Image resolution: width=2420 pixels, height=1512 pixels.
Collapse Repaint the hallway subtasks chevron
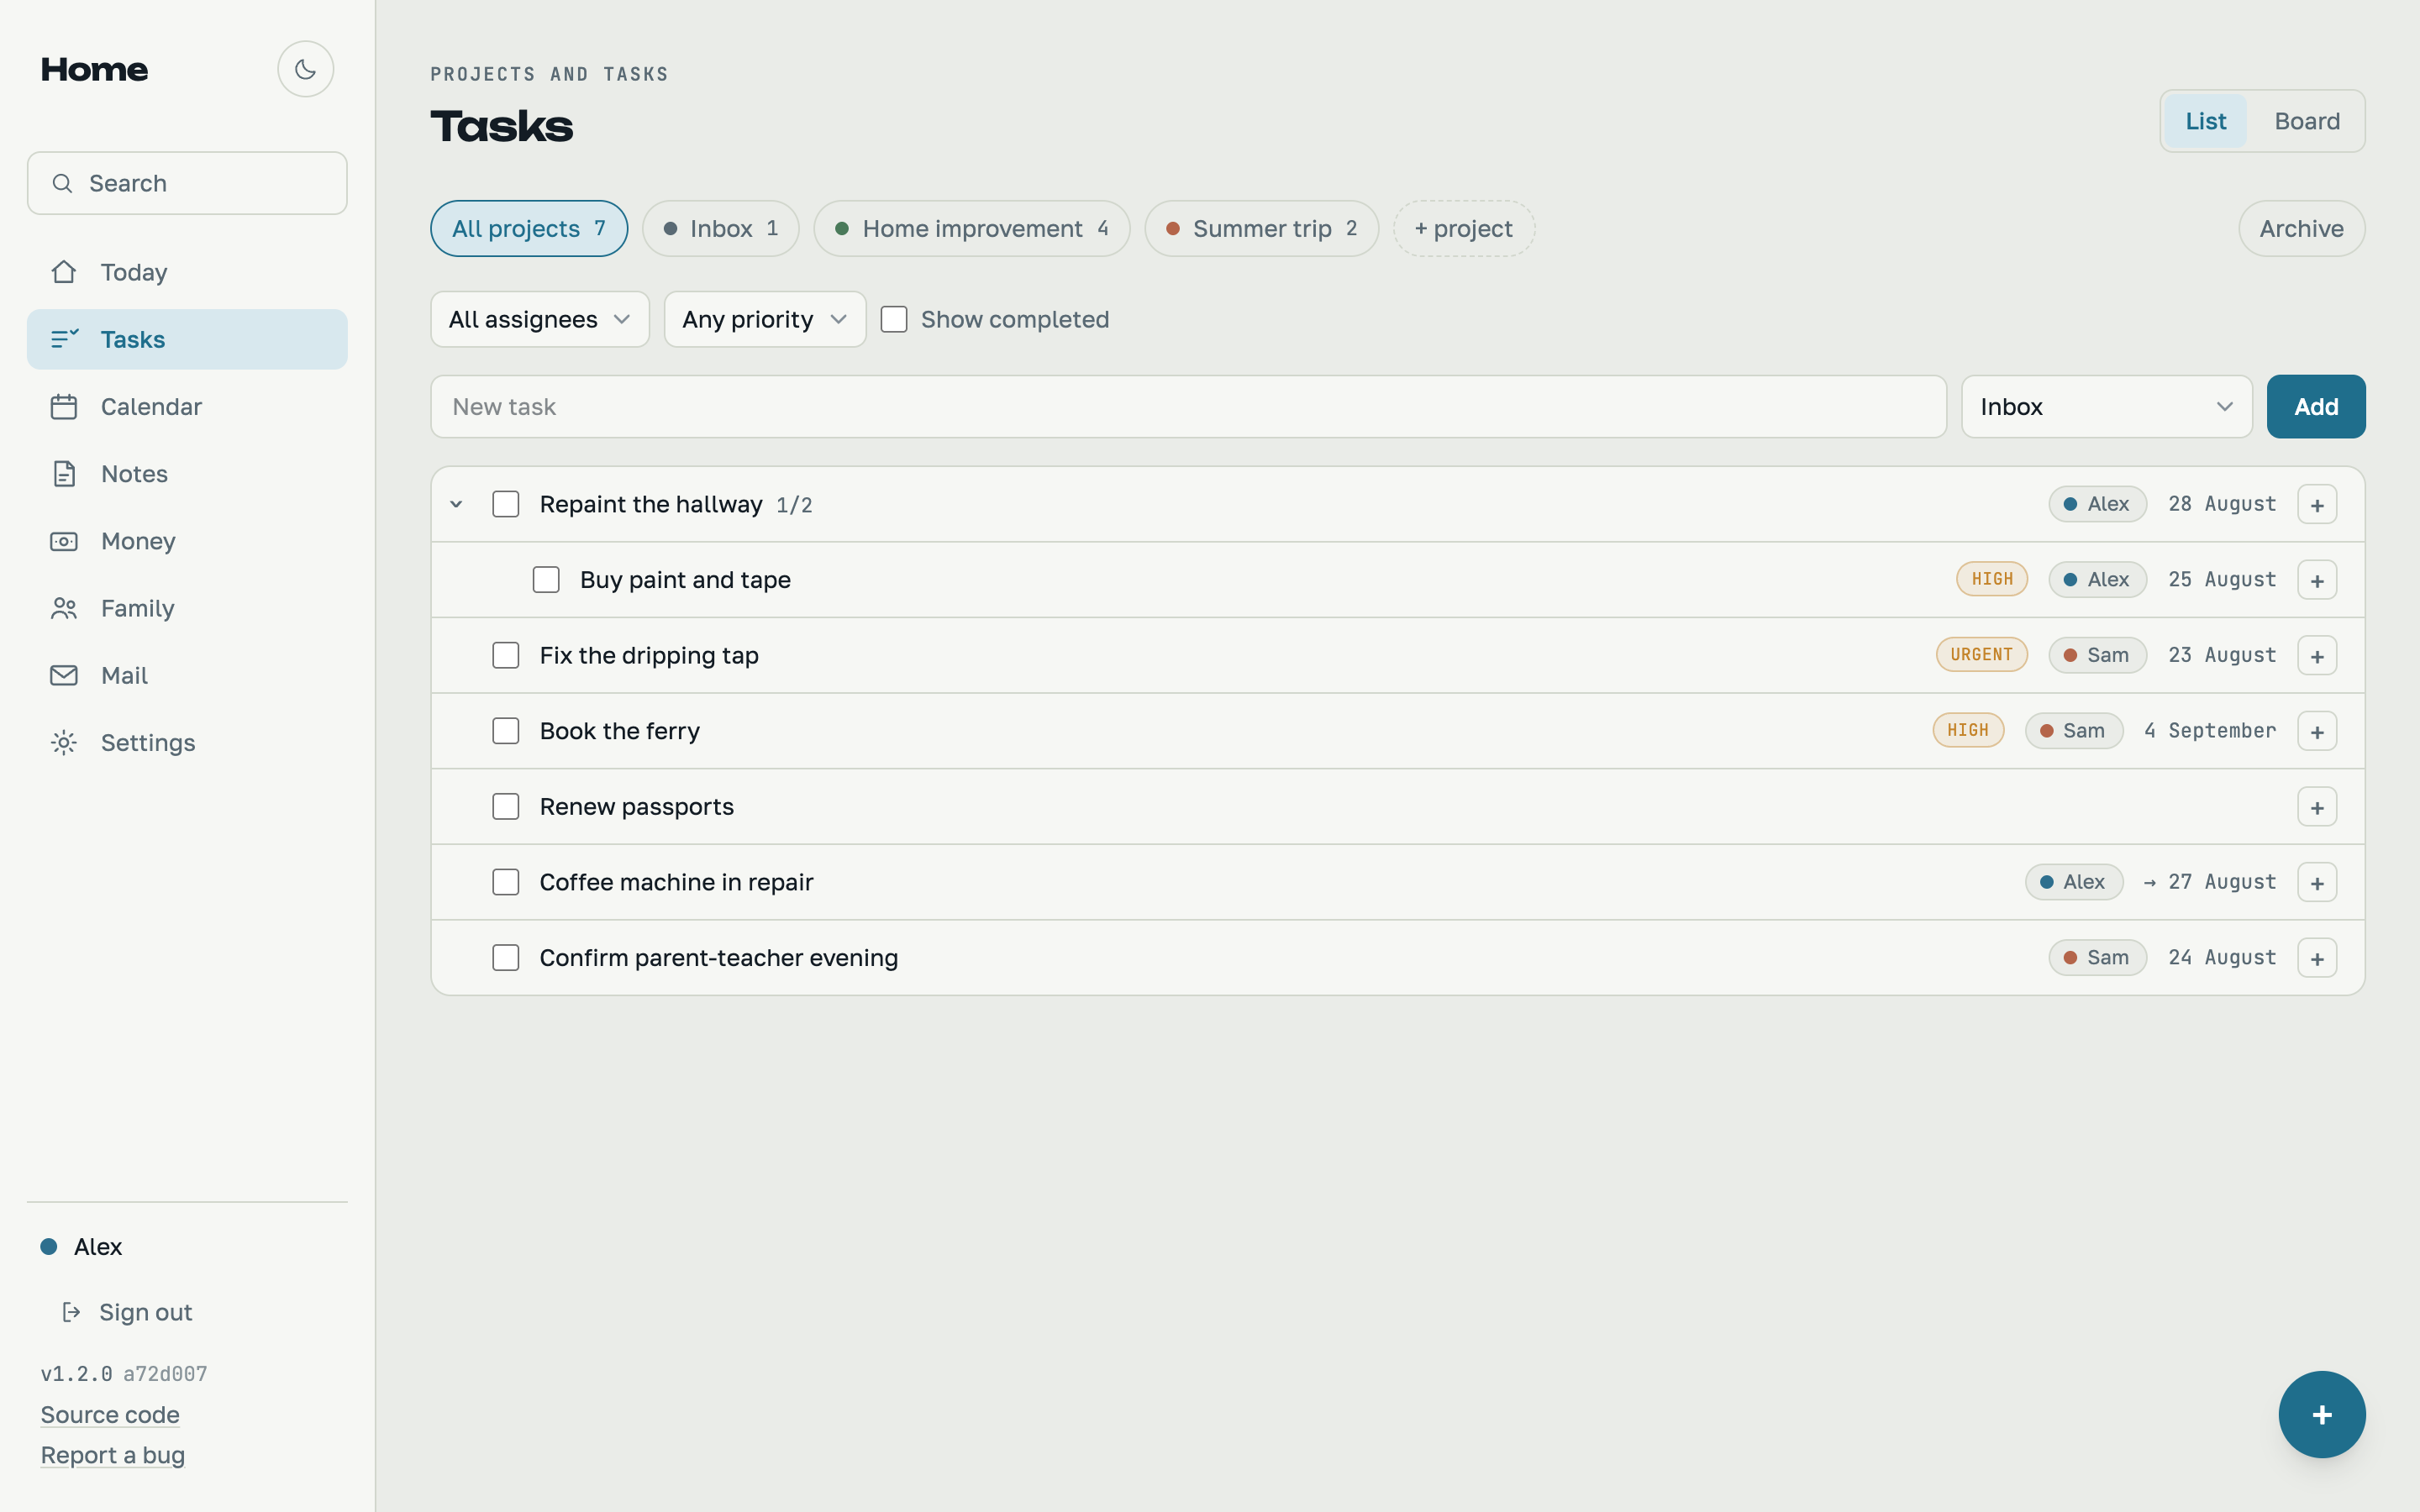[x=456, y=504]
